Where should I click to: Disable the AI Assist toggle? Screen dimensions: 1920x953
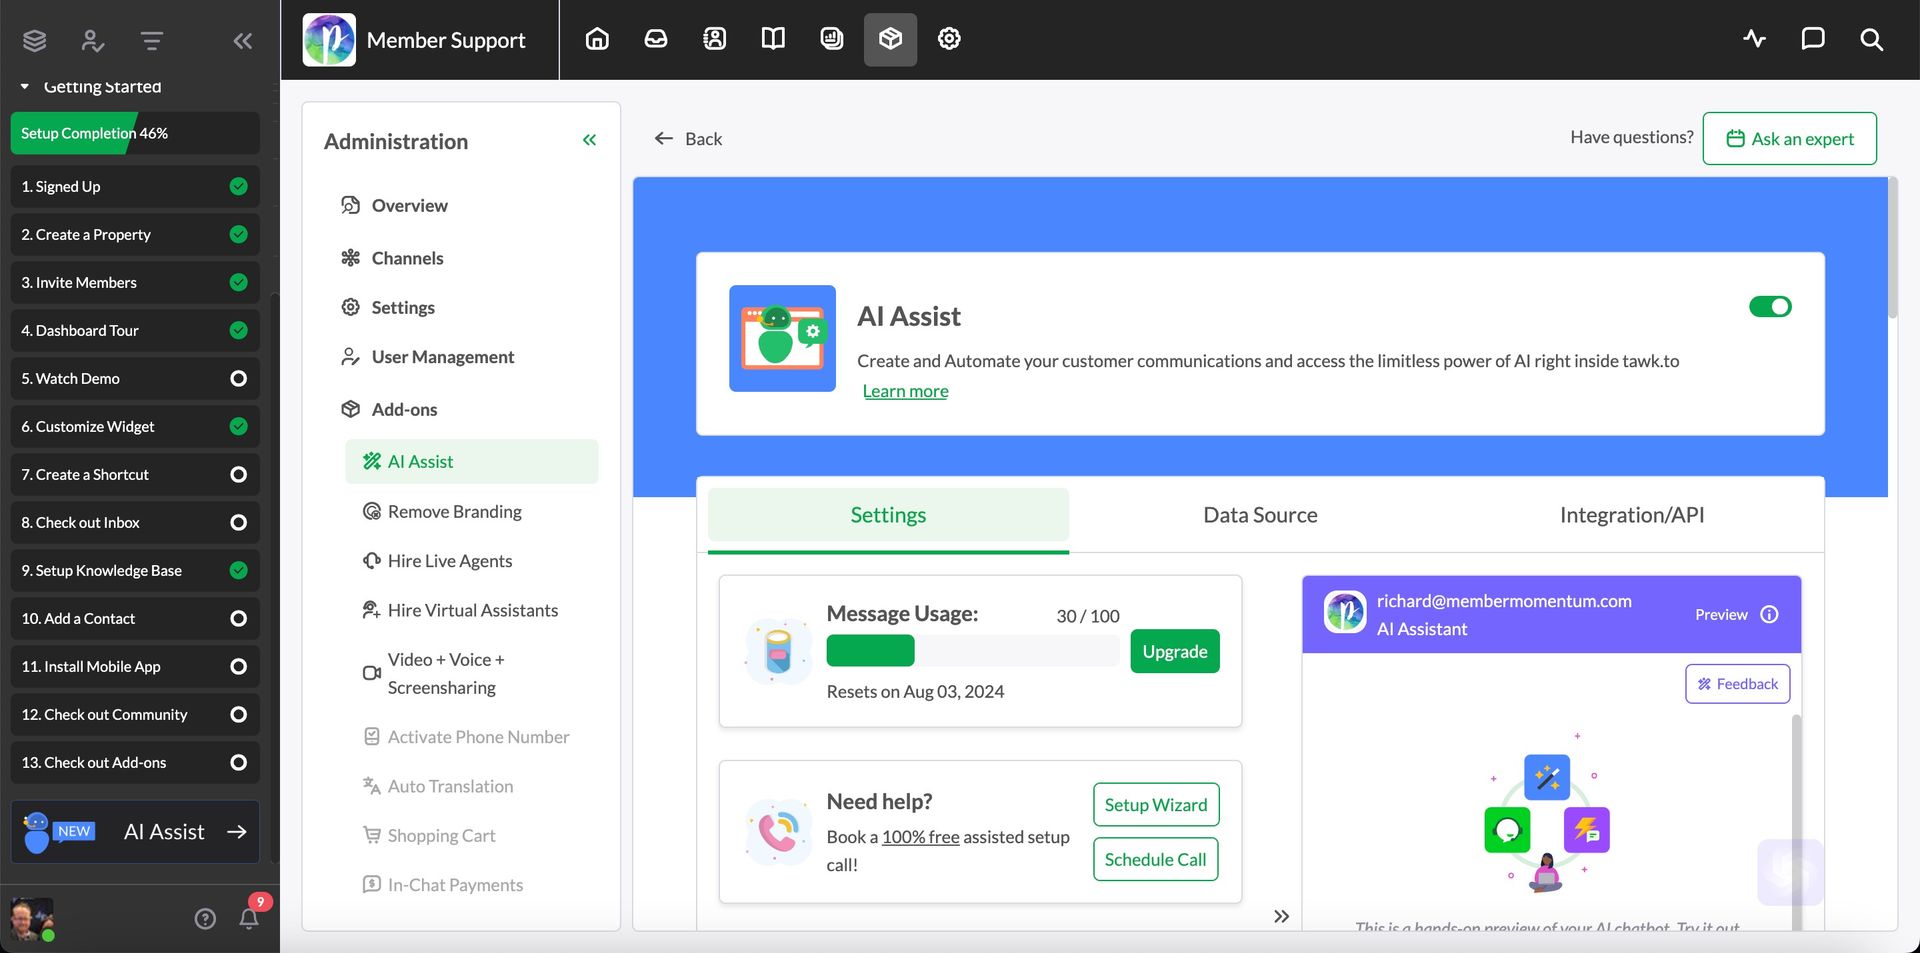pyautogui.click(x=1771, y=307)
